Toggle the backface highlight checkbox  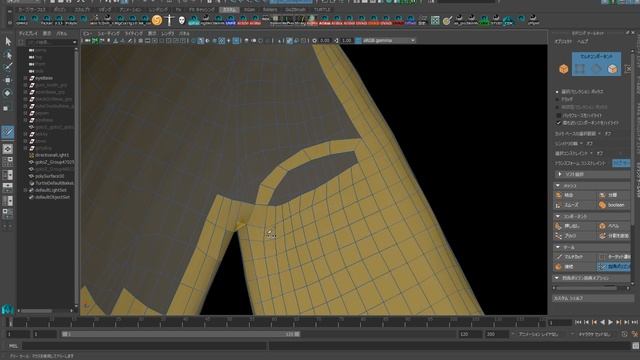(558, 116)
